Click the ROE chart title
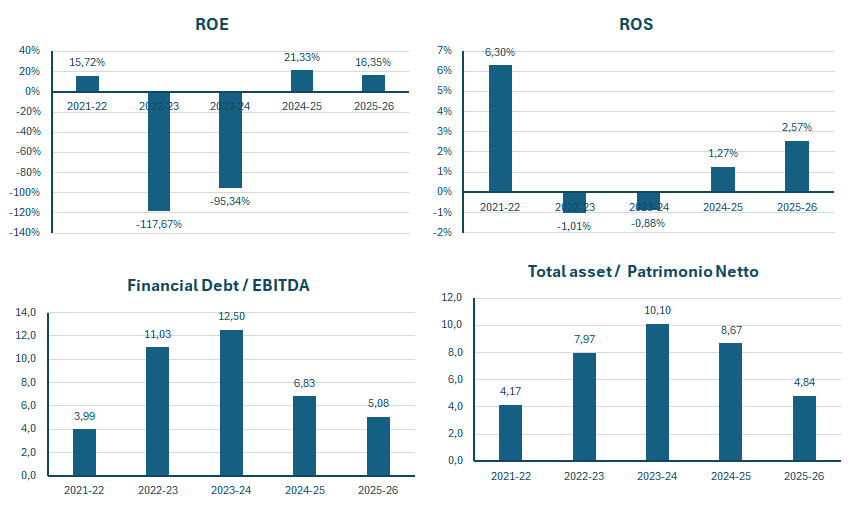 pos(212,25)
